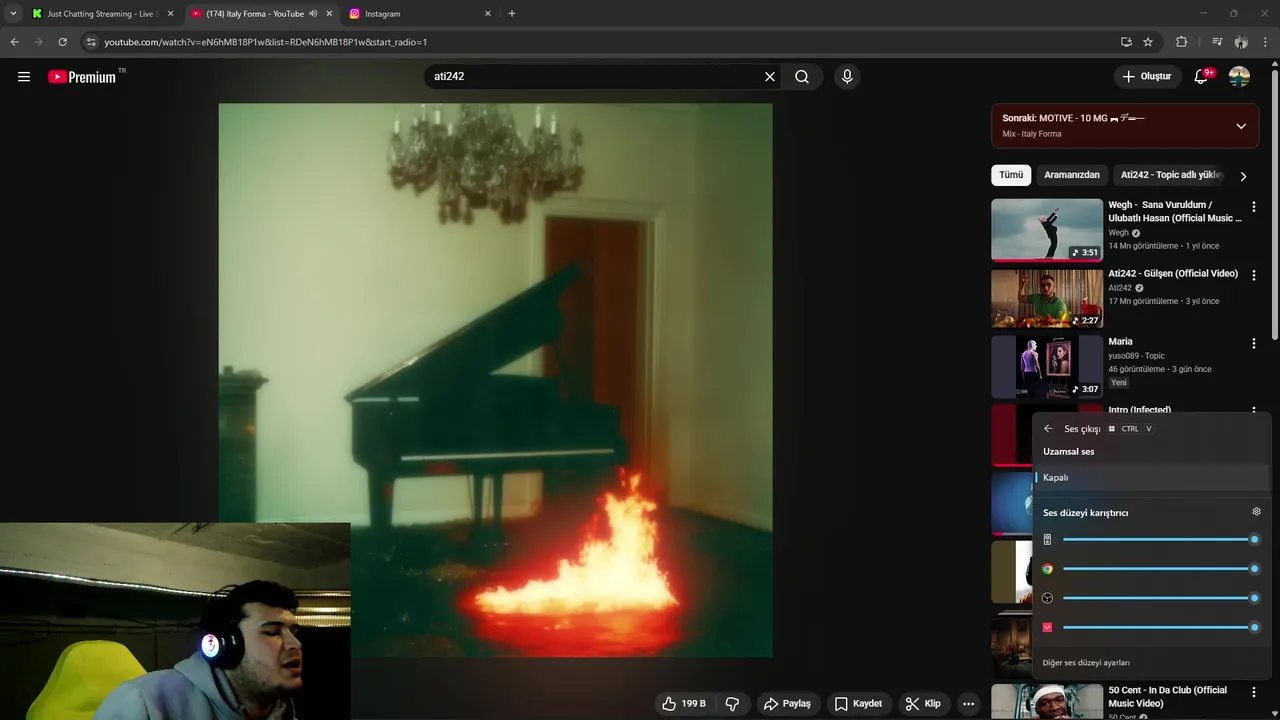Switch to the Italy Forma YouTube tab

(260, 14)
